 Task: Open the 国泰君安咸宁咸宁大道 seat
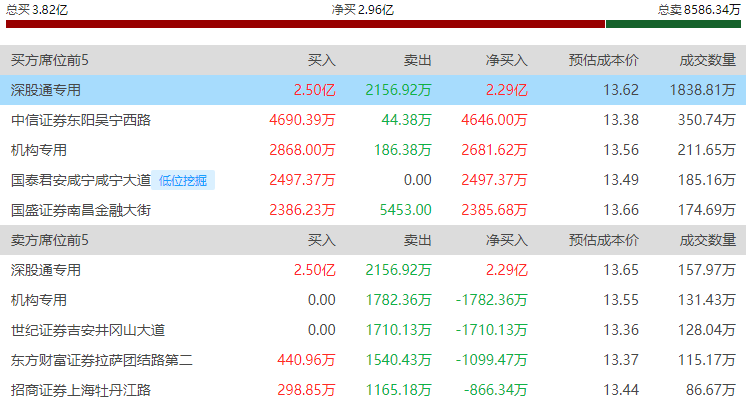pos(81,180)
